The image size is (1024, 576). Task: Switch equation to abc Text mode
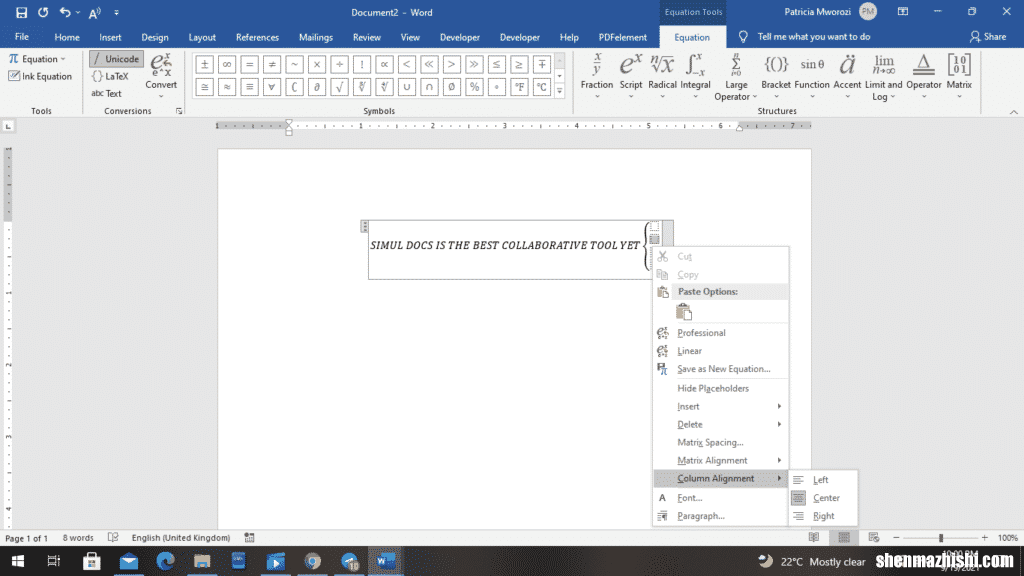coord(106,93)
